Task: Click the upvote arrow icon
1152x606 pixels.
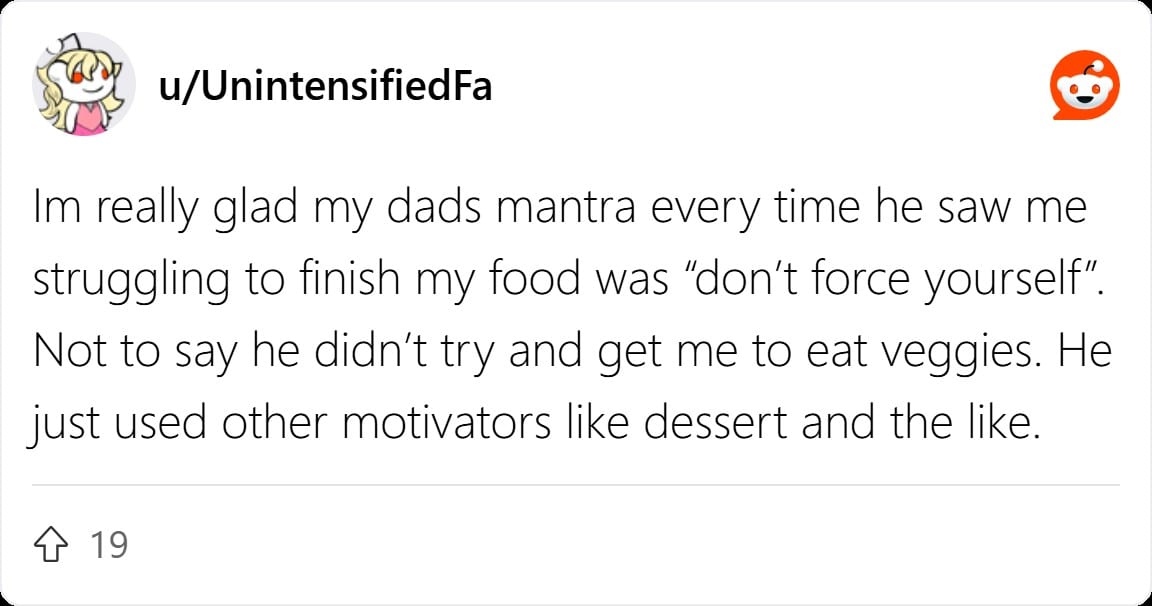Action: pyautogui.click(x=51, y=544)
